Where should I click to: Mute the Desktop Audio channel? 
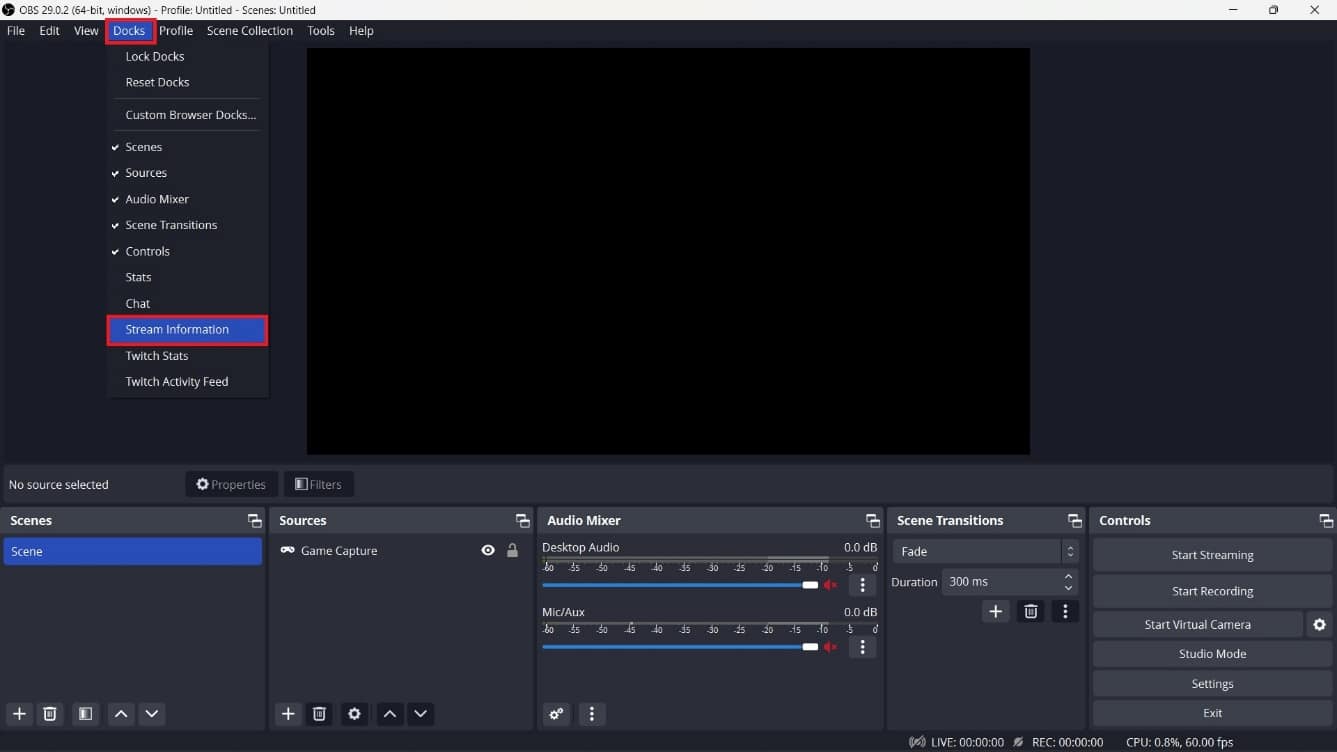(x=830, y=584)
